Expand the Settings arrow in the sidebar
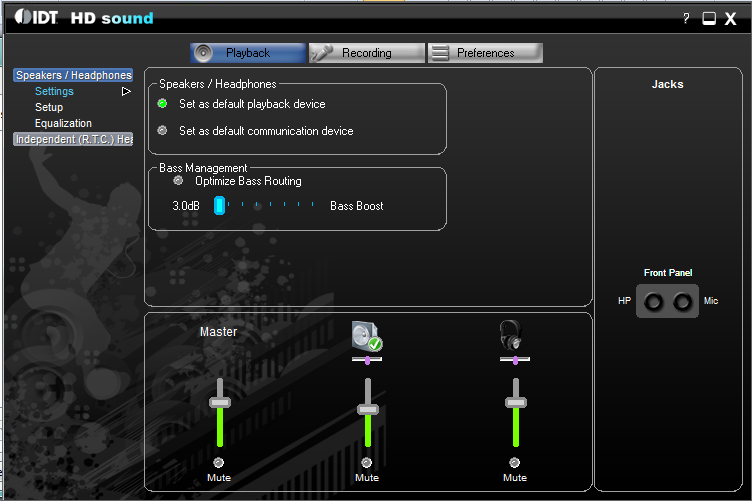Viewport: 752px width, 501px height. (x=126, y=92)
